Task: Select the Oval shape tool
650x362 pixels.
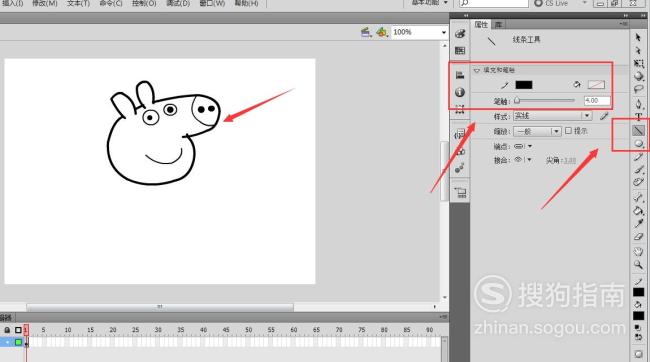Action: 638,143
